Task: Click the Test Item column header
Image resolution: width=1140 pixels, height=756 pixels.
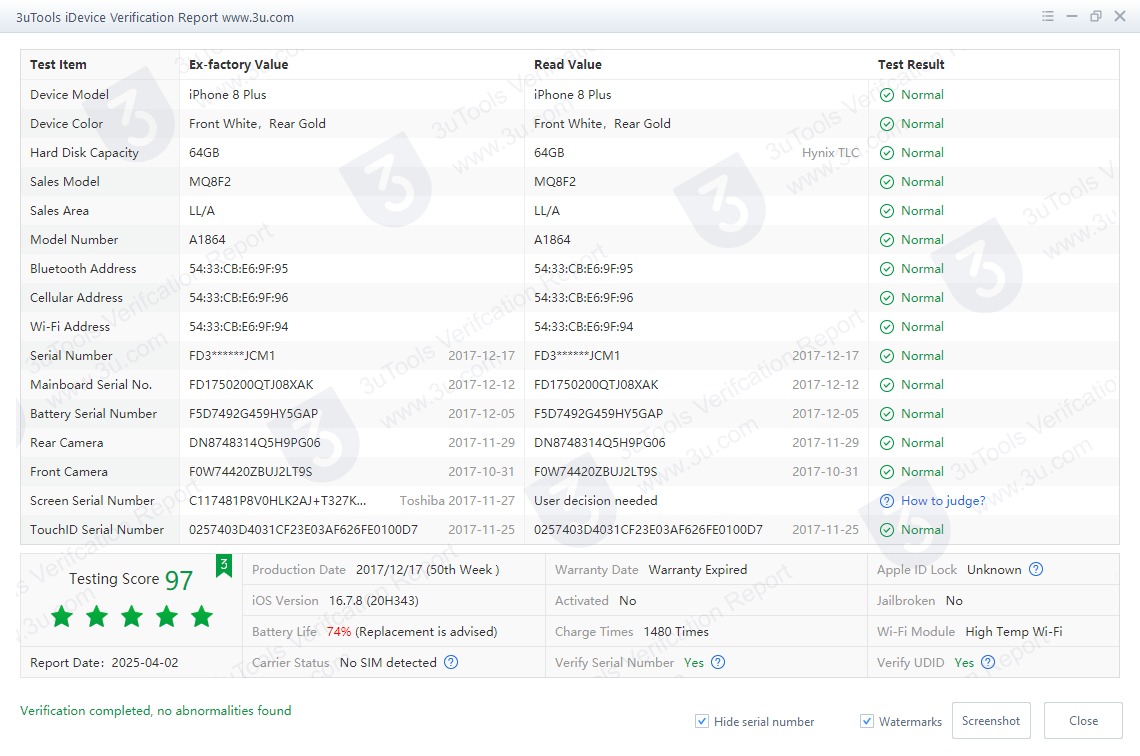Action: coord(58,65)
